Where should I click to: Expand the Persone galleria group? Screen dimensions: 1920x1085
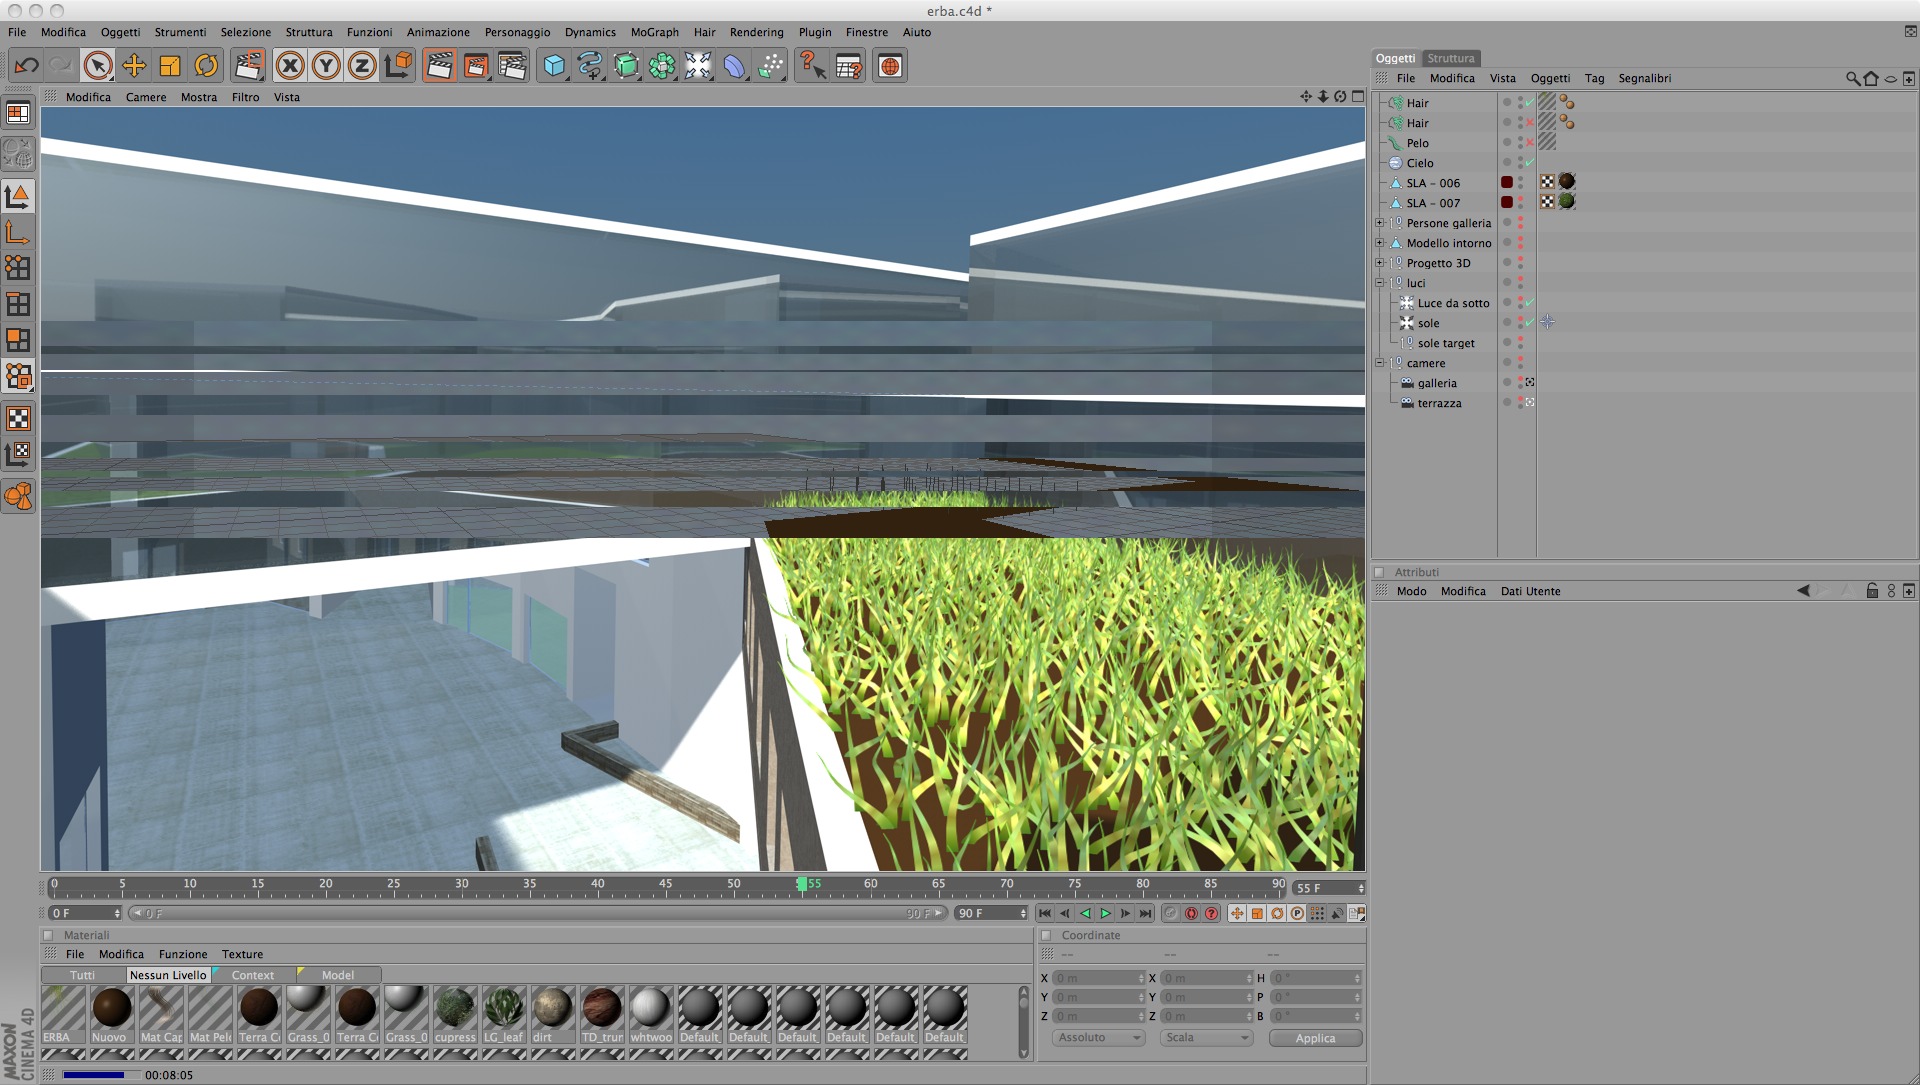[1380, 223]
